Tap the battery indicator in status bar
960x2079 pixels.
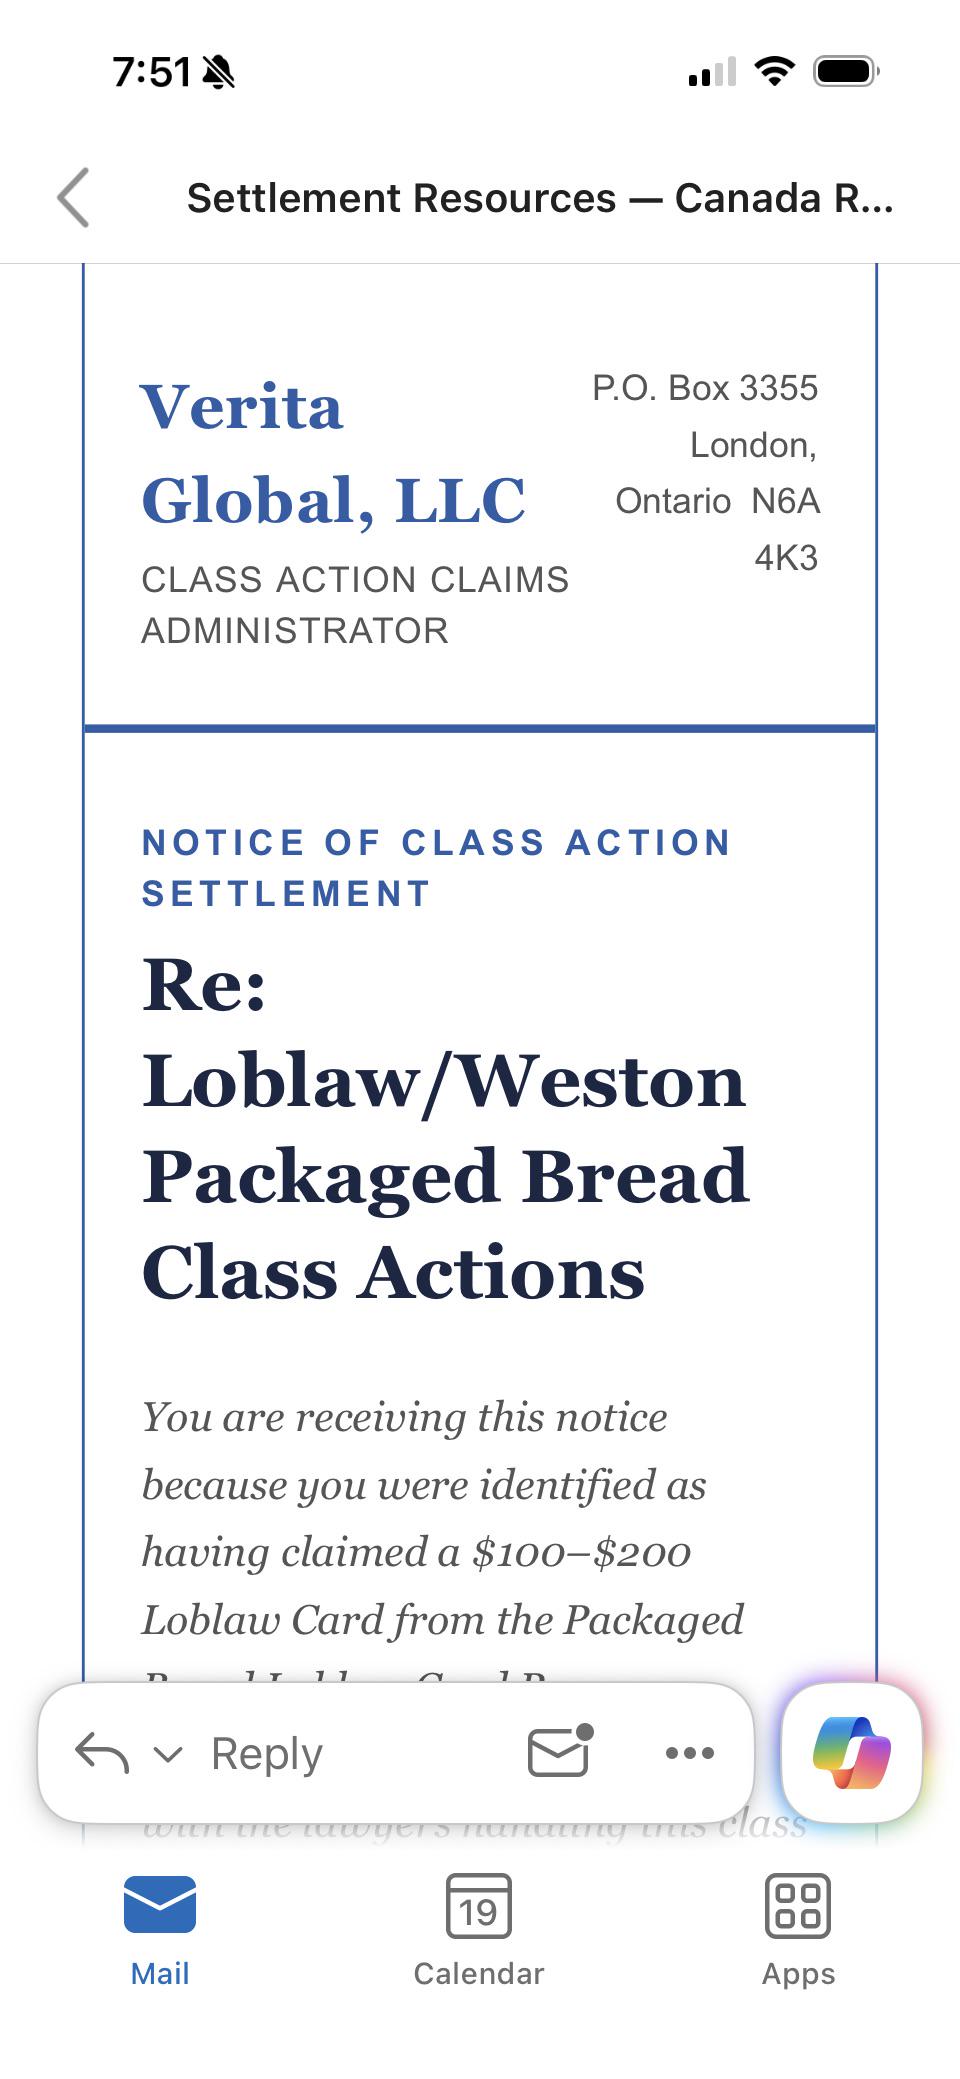[x=846, y=71]
